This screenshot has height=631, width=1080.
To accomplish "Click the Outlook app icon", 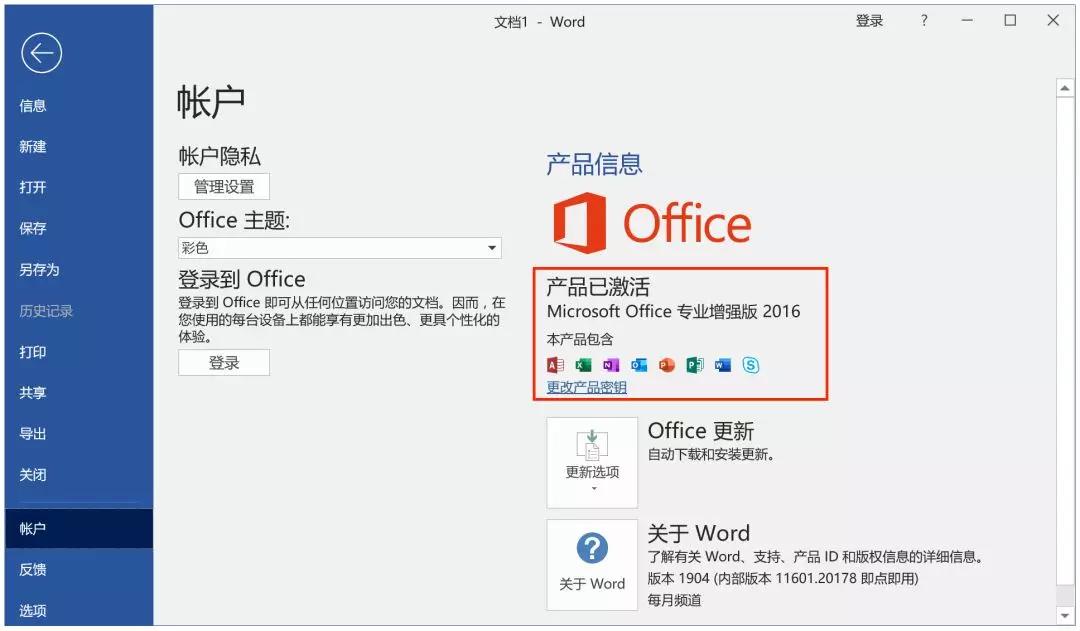I will coord(639,365).
